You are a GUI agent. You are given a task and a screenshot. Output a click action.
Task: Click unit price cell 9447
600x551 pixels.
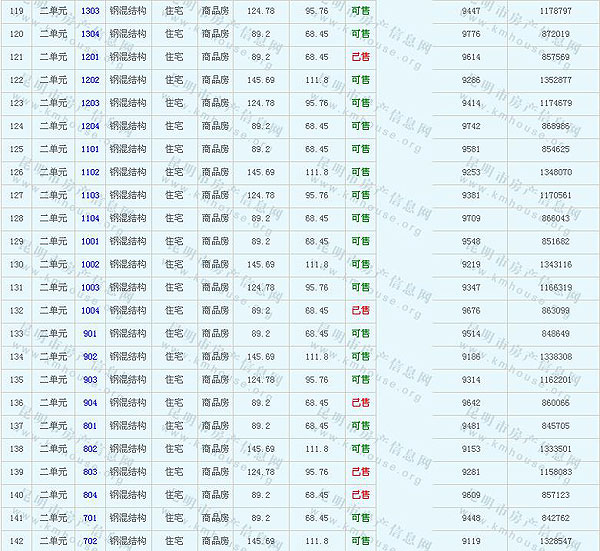tap(471, 10)
